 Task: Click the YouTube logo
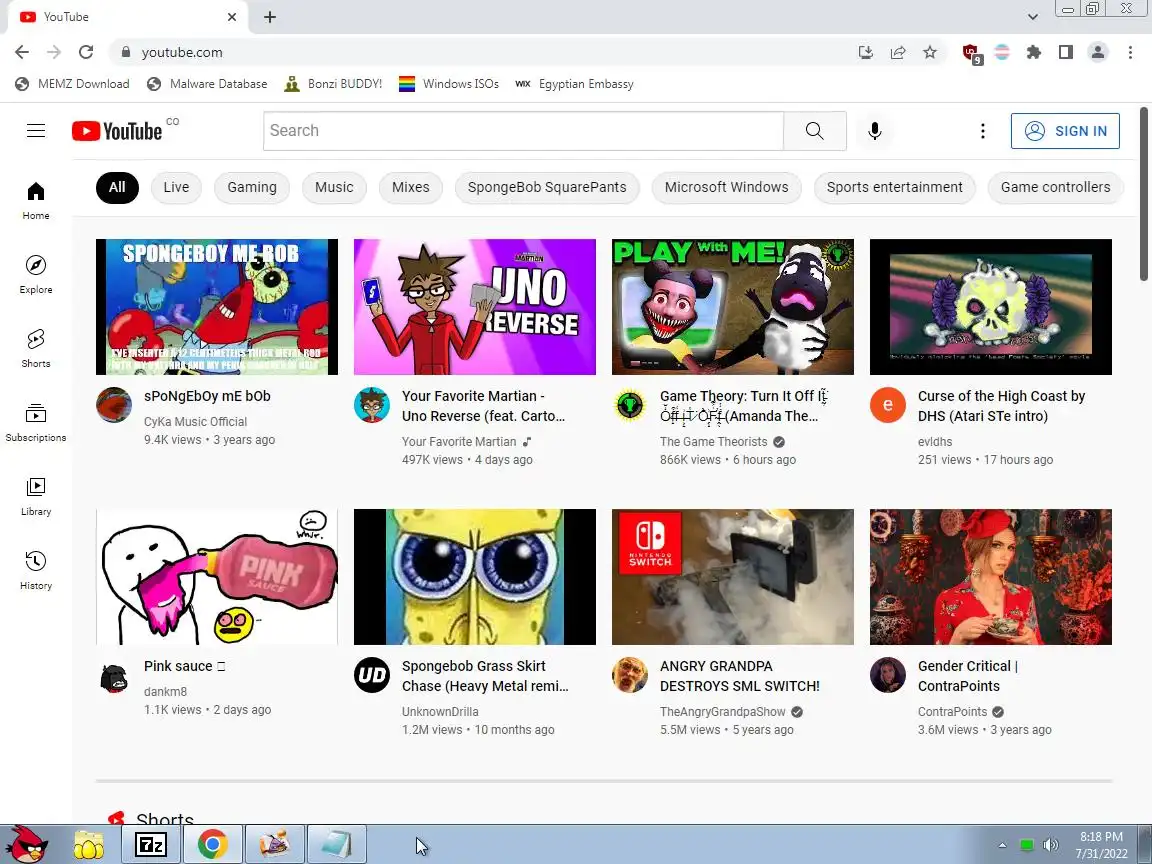coord(117,131)
